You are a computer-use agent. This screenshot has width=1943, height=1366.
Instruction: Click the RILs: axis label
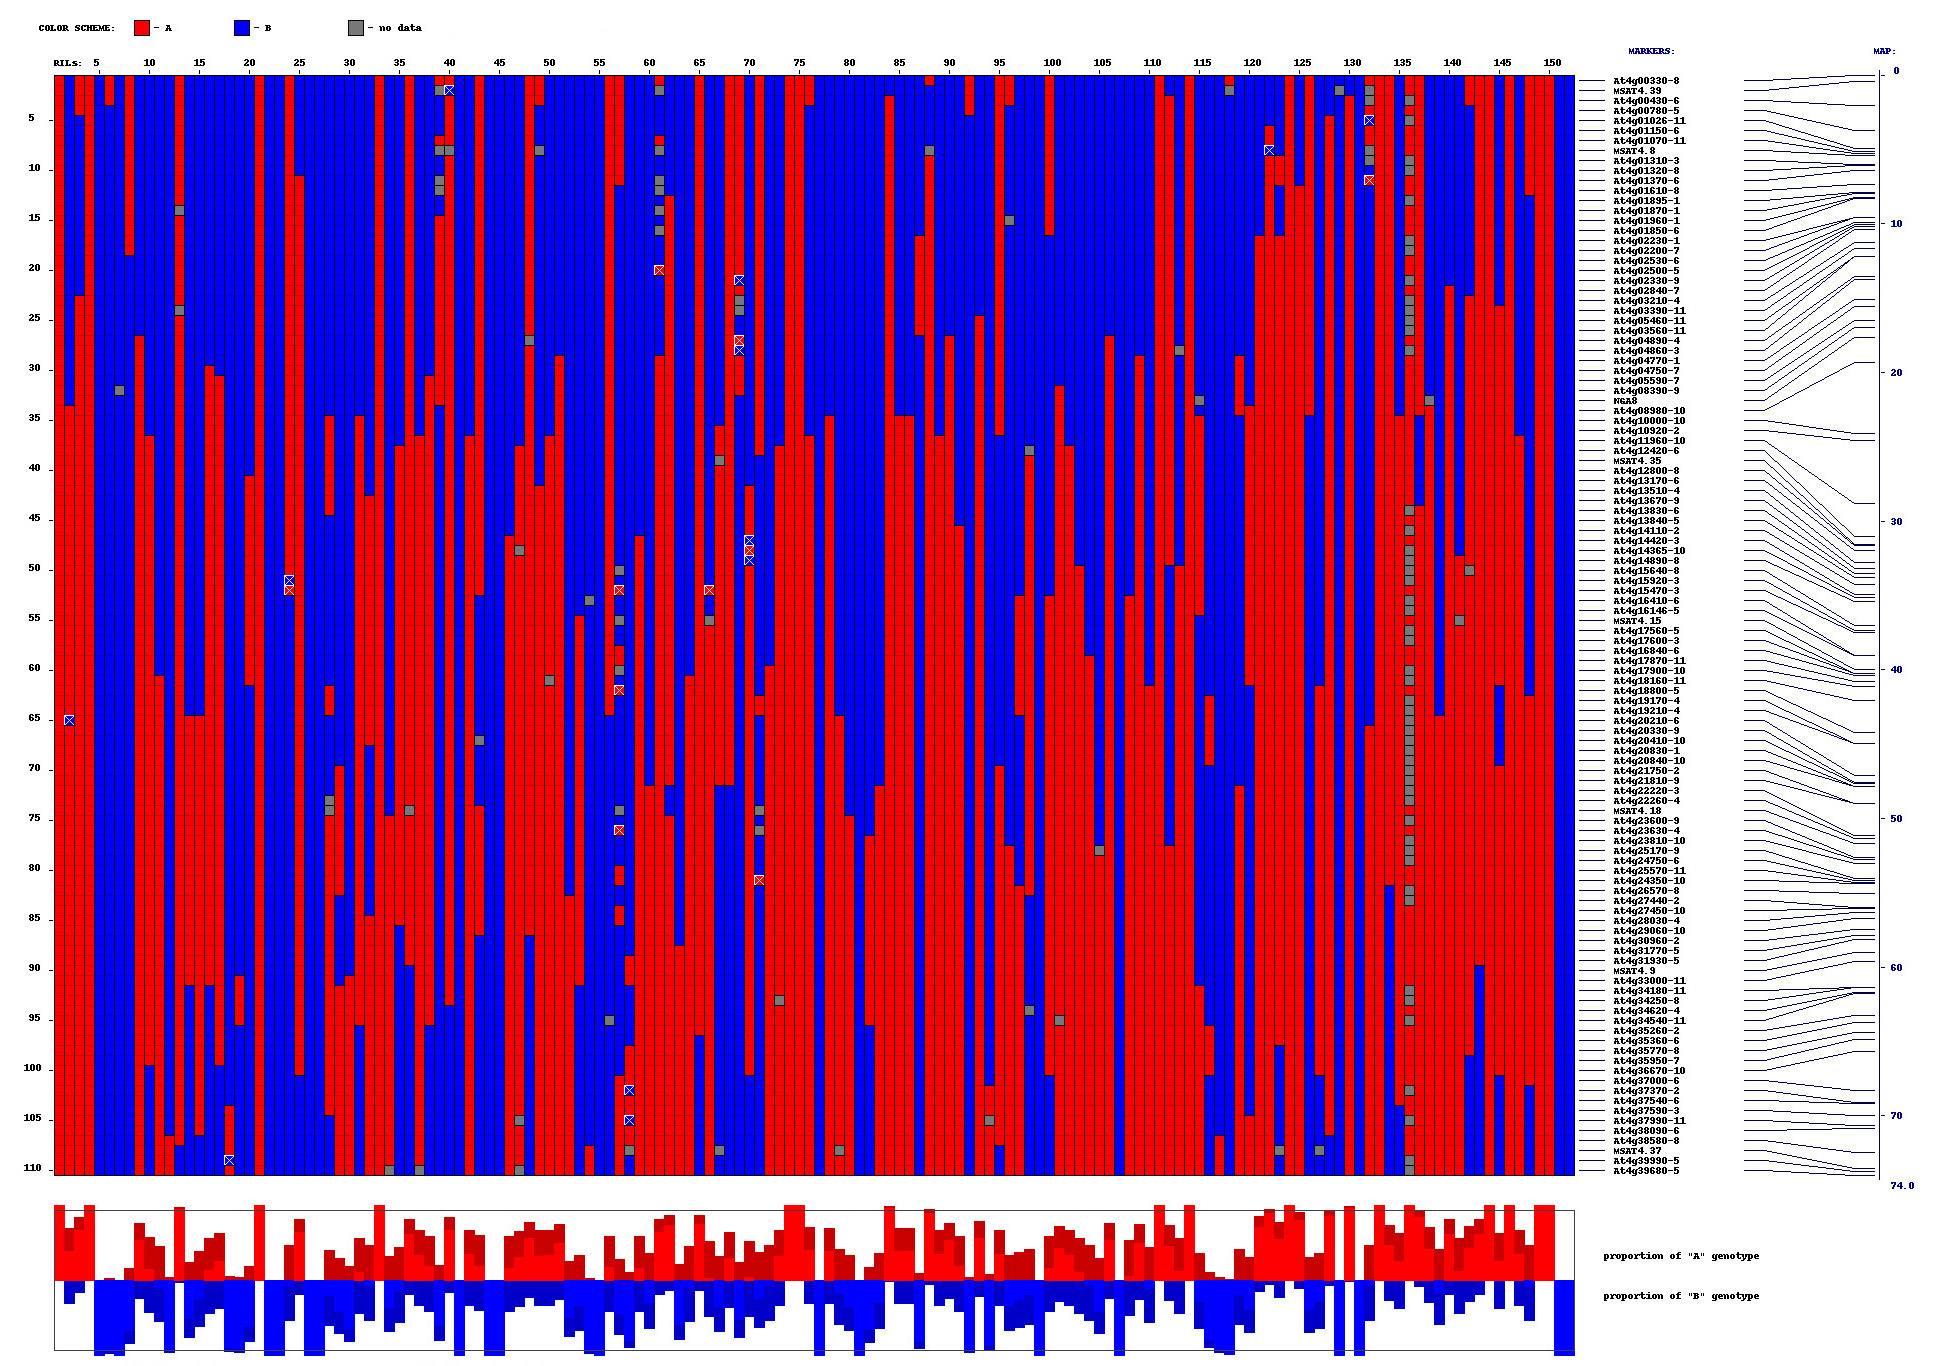68,63
